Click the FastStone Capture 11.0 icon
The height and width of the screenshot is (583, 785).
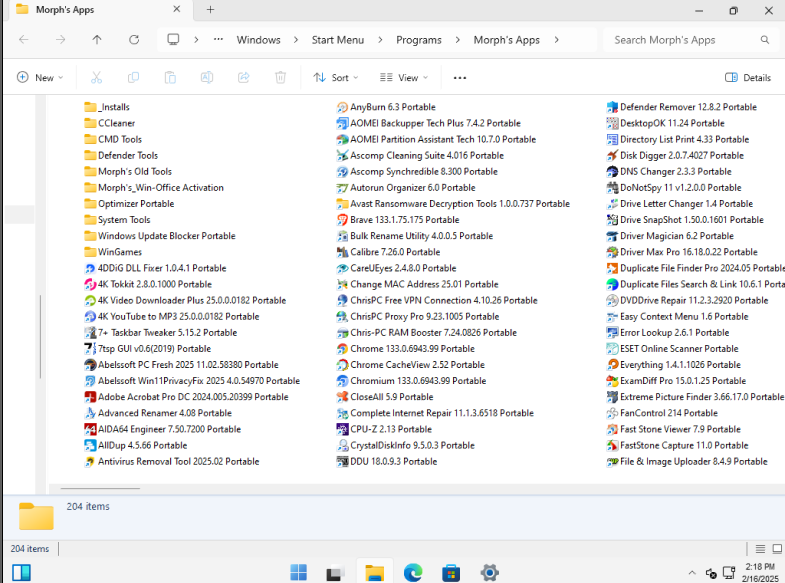(x=612, y=445)
